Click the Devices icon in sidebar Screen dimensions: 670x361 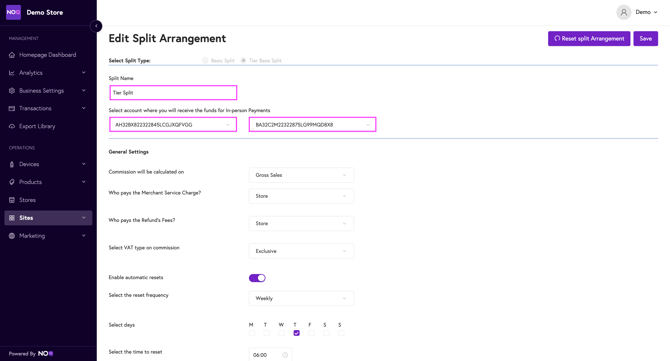point(12,164)
